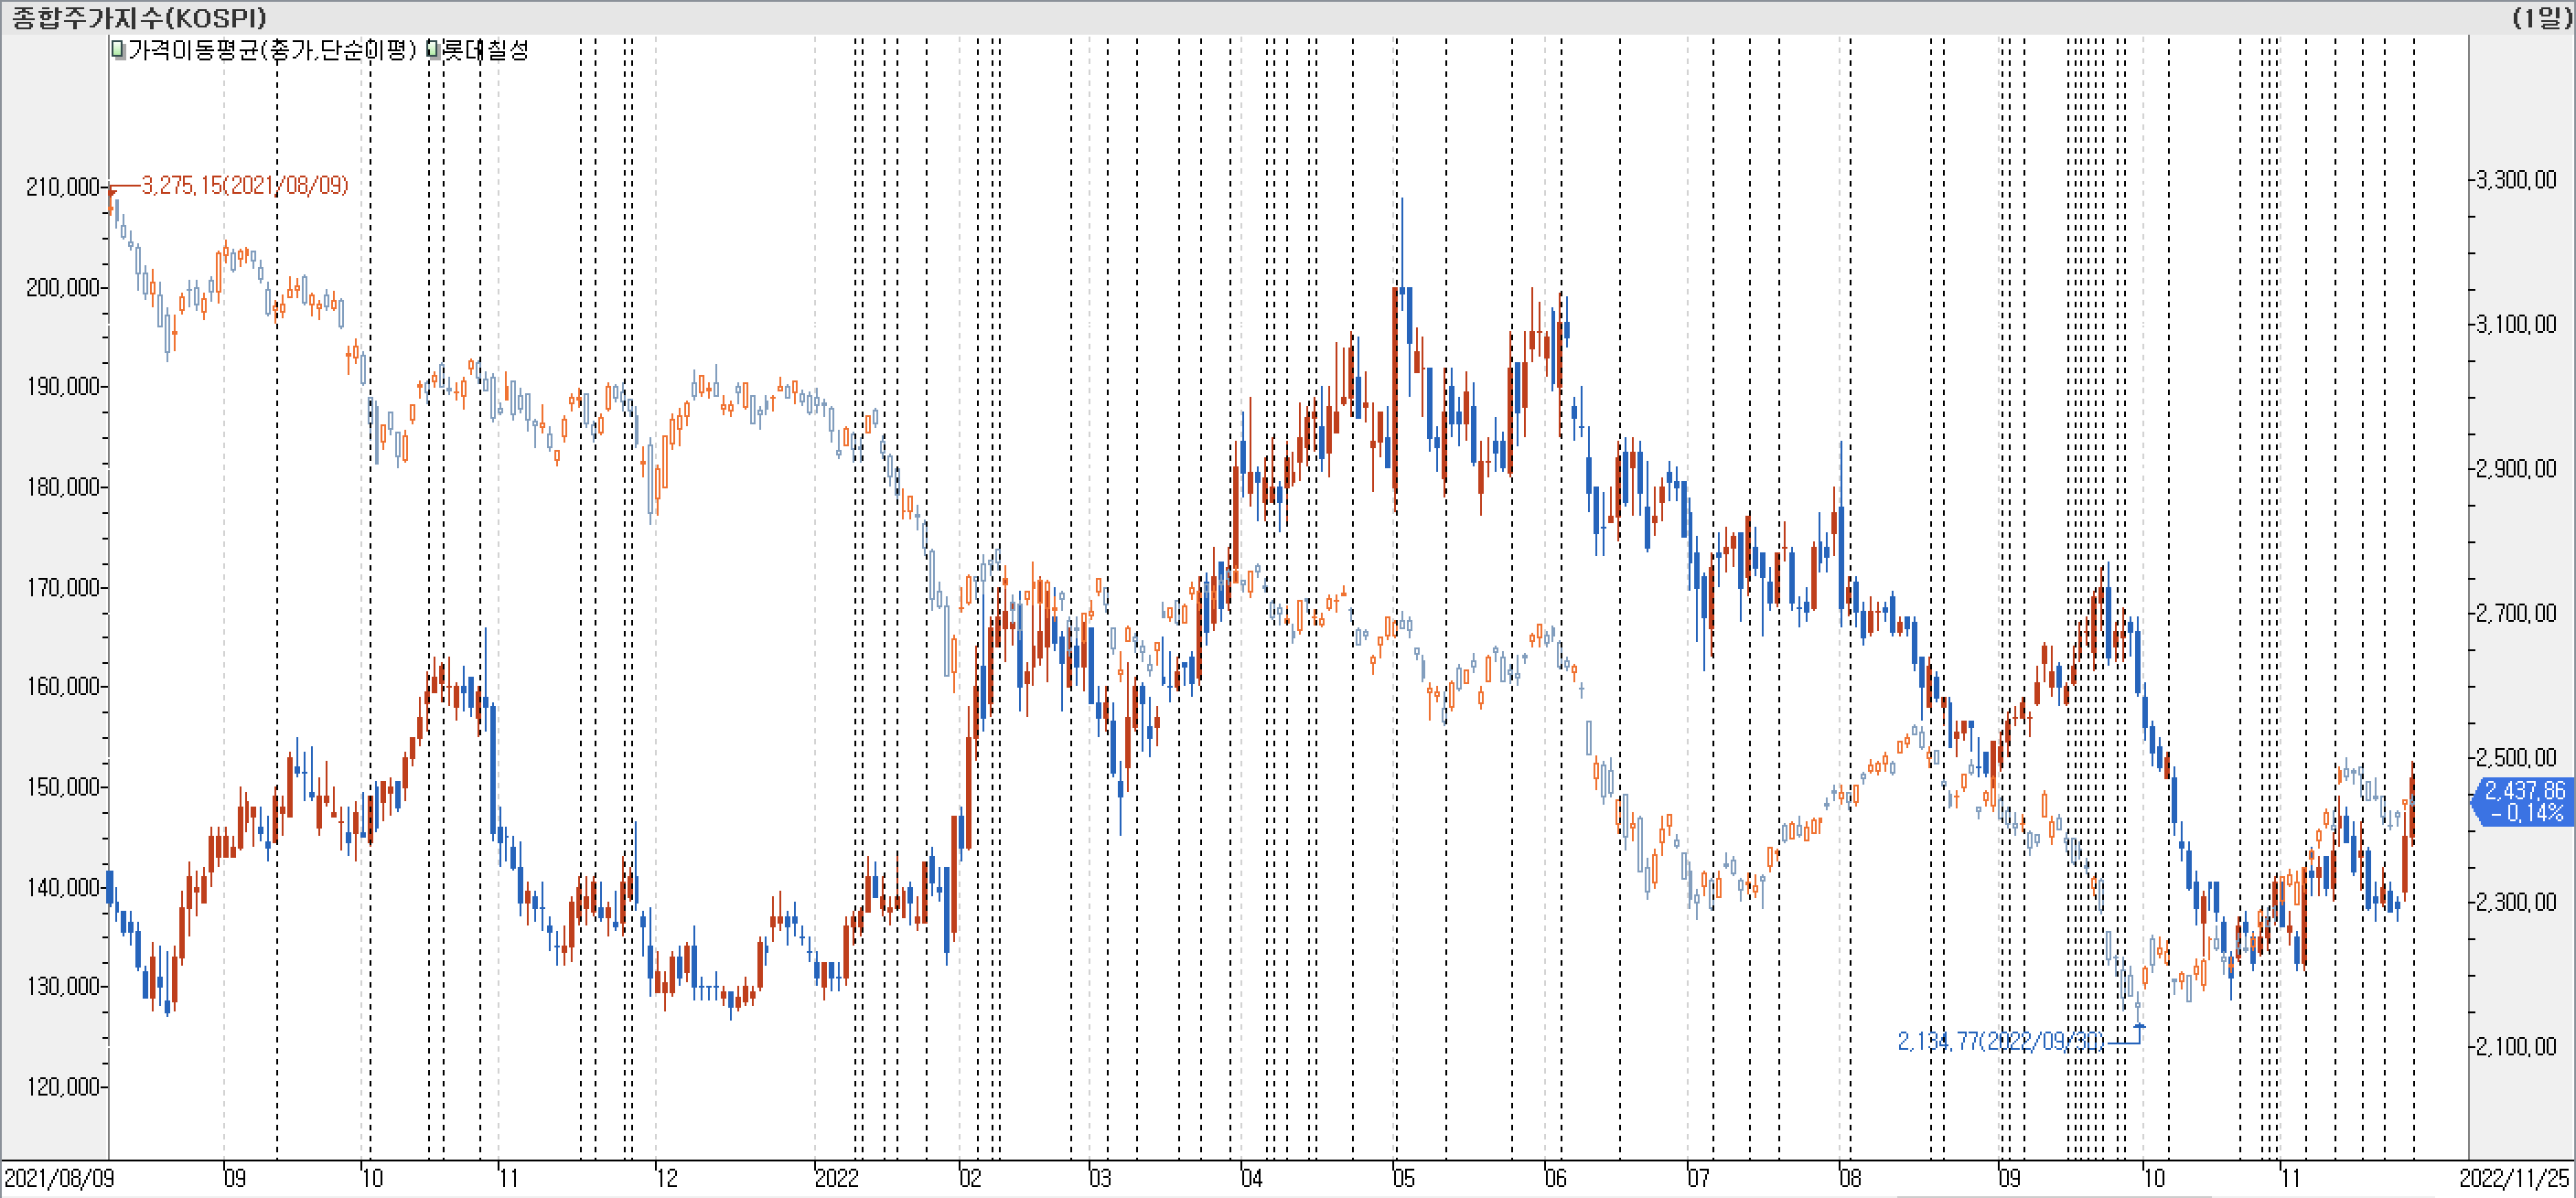Screen dimensions: 2576x1198
Task: Click the blue 2,437.86 current price tag
Action: (2525, 801)
